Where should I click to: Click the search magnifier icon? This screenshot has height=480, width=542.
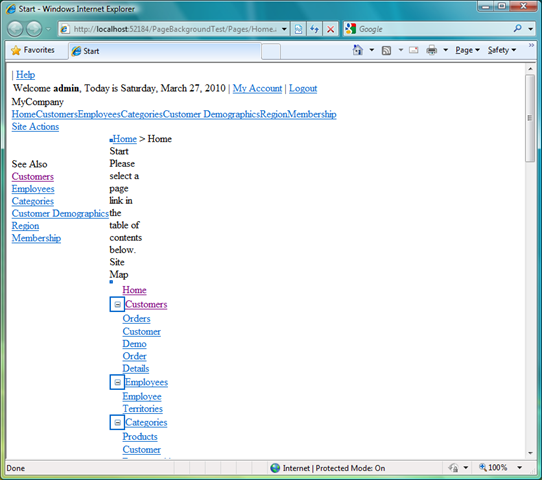[x=517, y=28]
